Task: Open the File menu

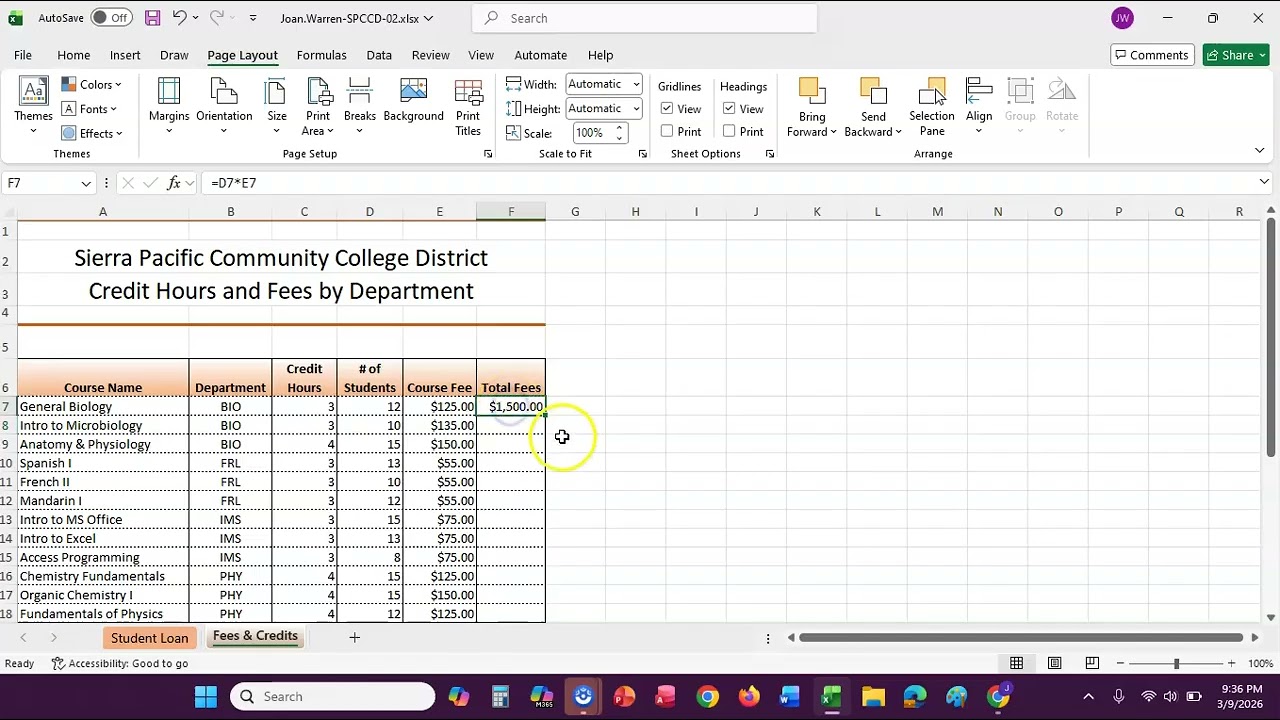Action: [22, 55]
